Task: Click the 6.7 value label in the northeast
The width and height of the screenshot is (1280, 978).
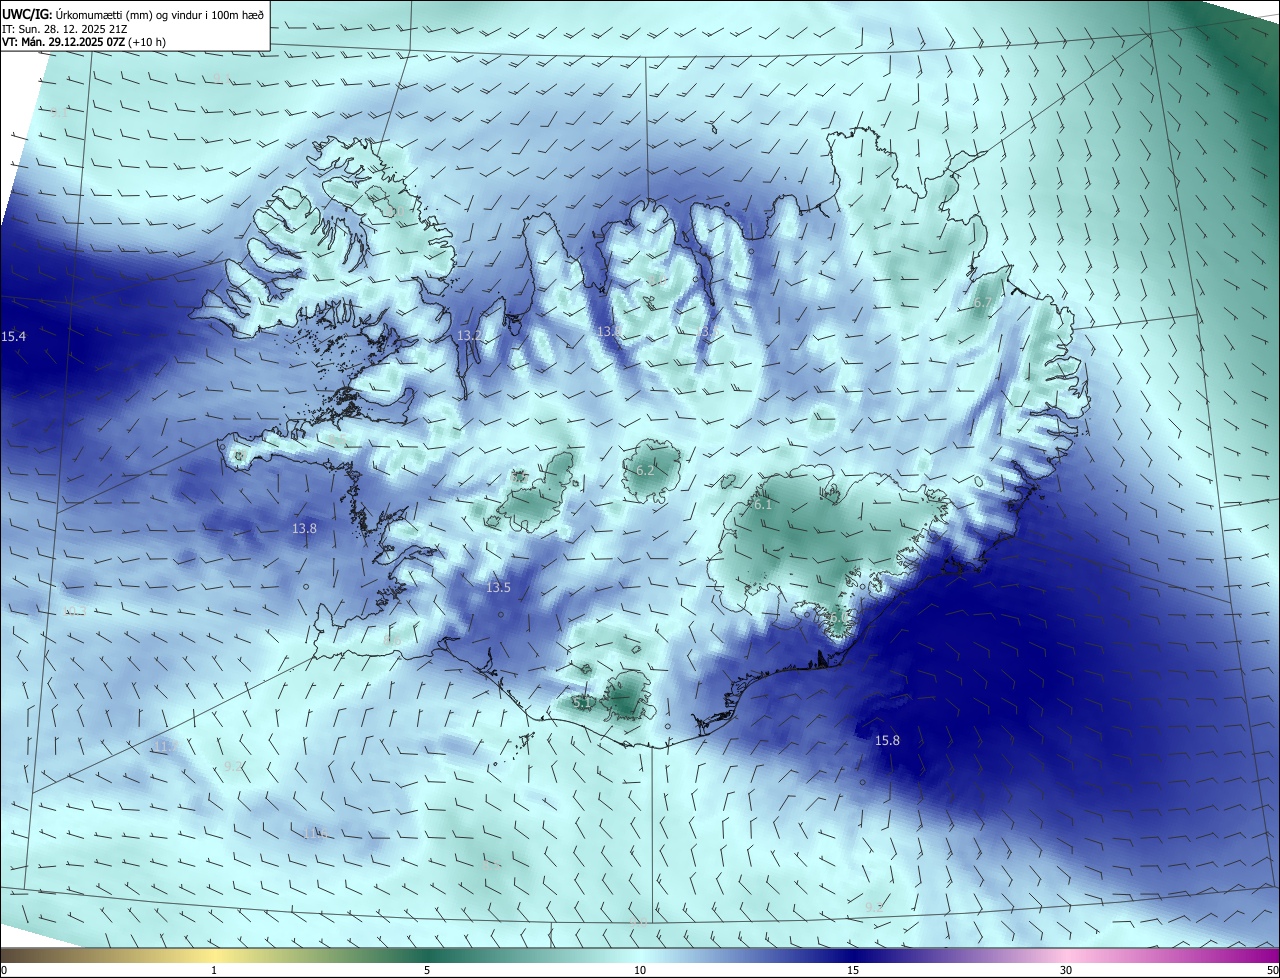Action: click(983, 303)
